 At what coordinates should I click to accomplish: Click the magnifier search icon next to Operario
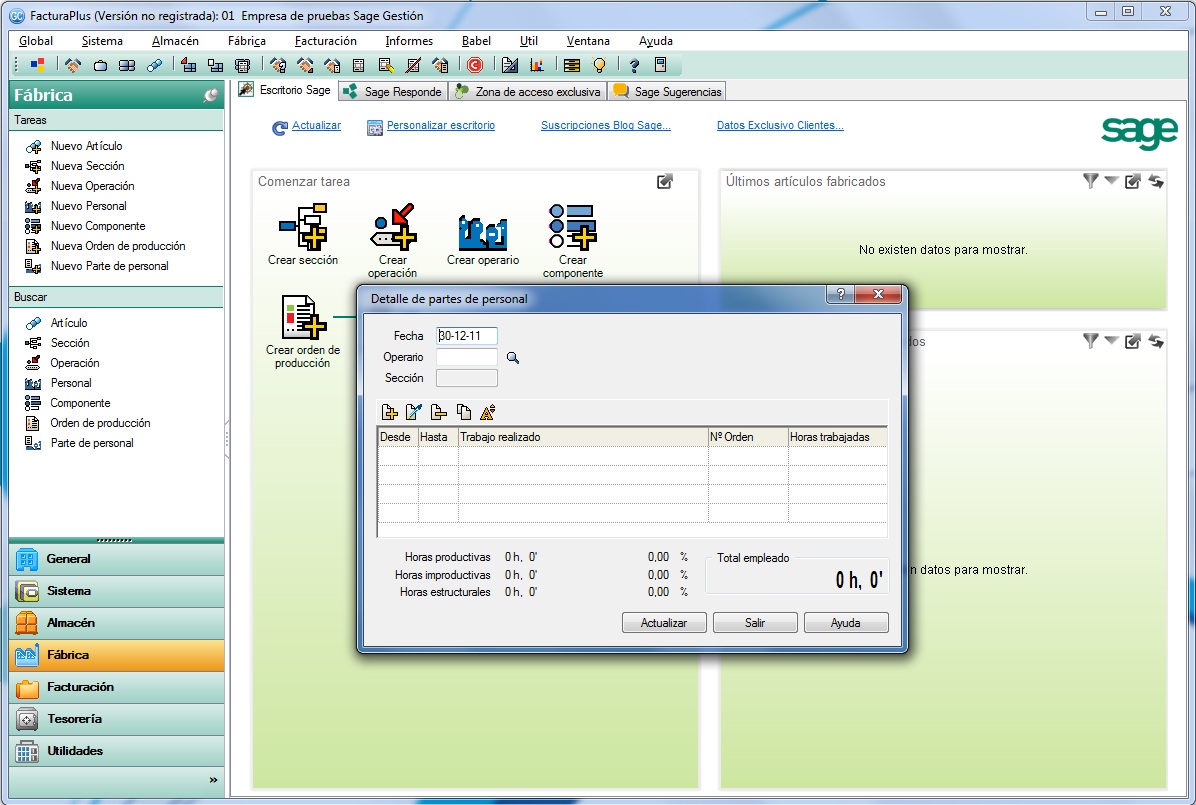point(513,357)
